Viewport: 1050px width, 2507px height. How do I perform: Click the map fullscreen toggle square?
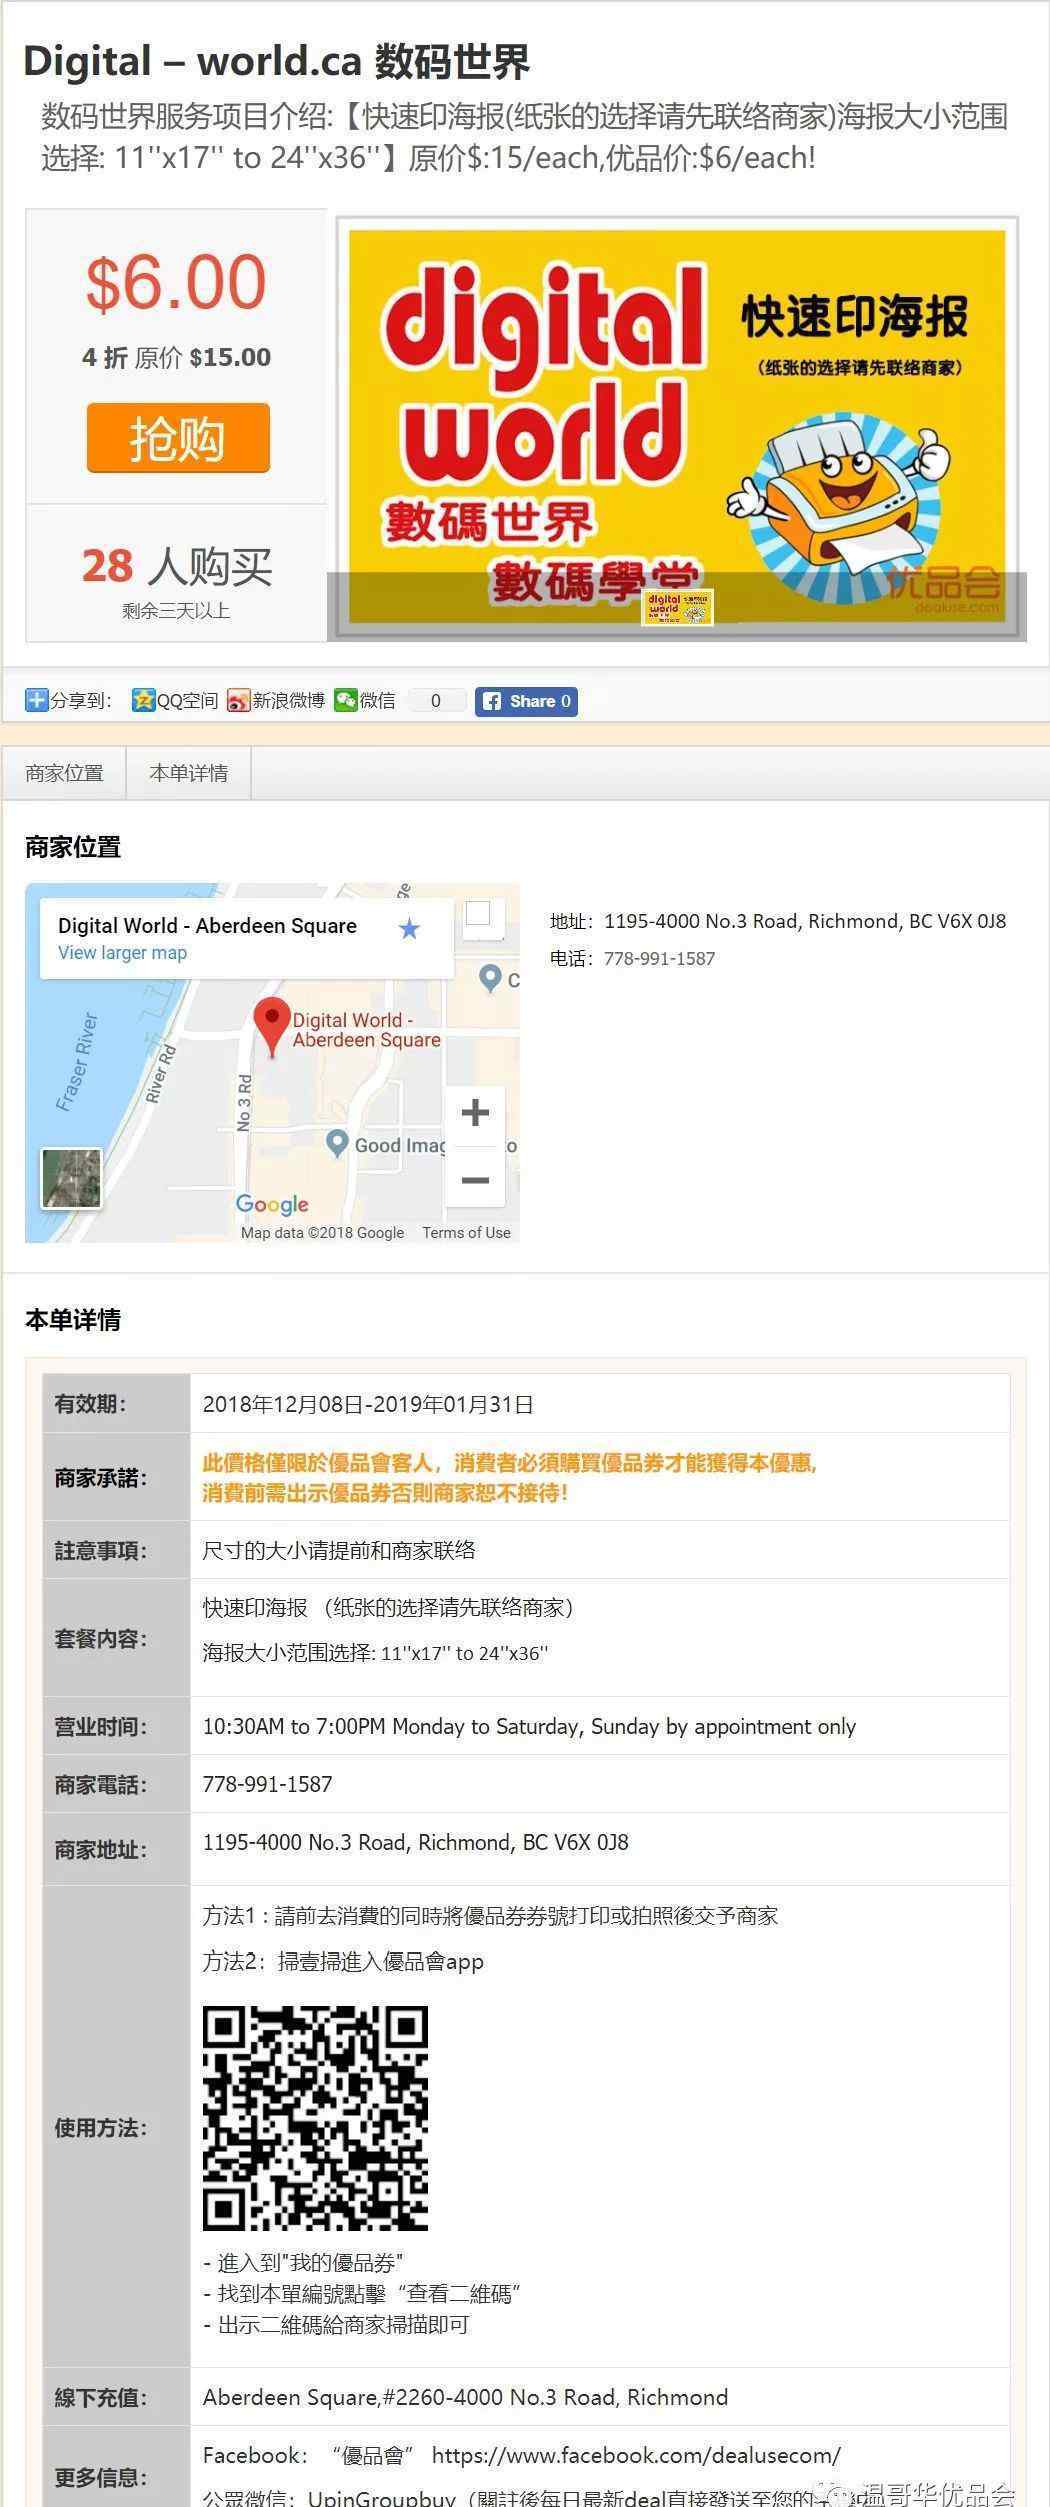point(479,913)
